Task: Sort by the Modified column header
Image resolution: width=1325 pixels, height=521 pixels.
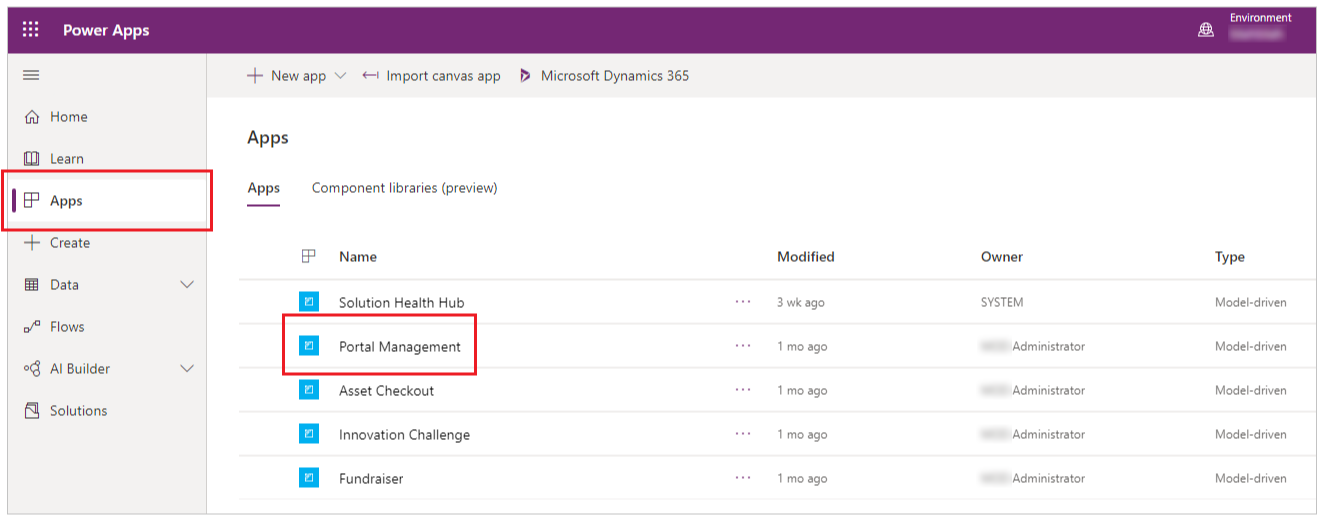Action: [806, 257]
